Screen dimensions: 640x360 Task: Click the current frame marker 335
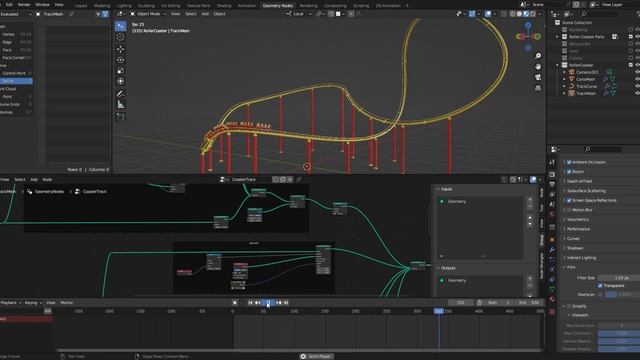tap(439, 311)
